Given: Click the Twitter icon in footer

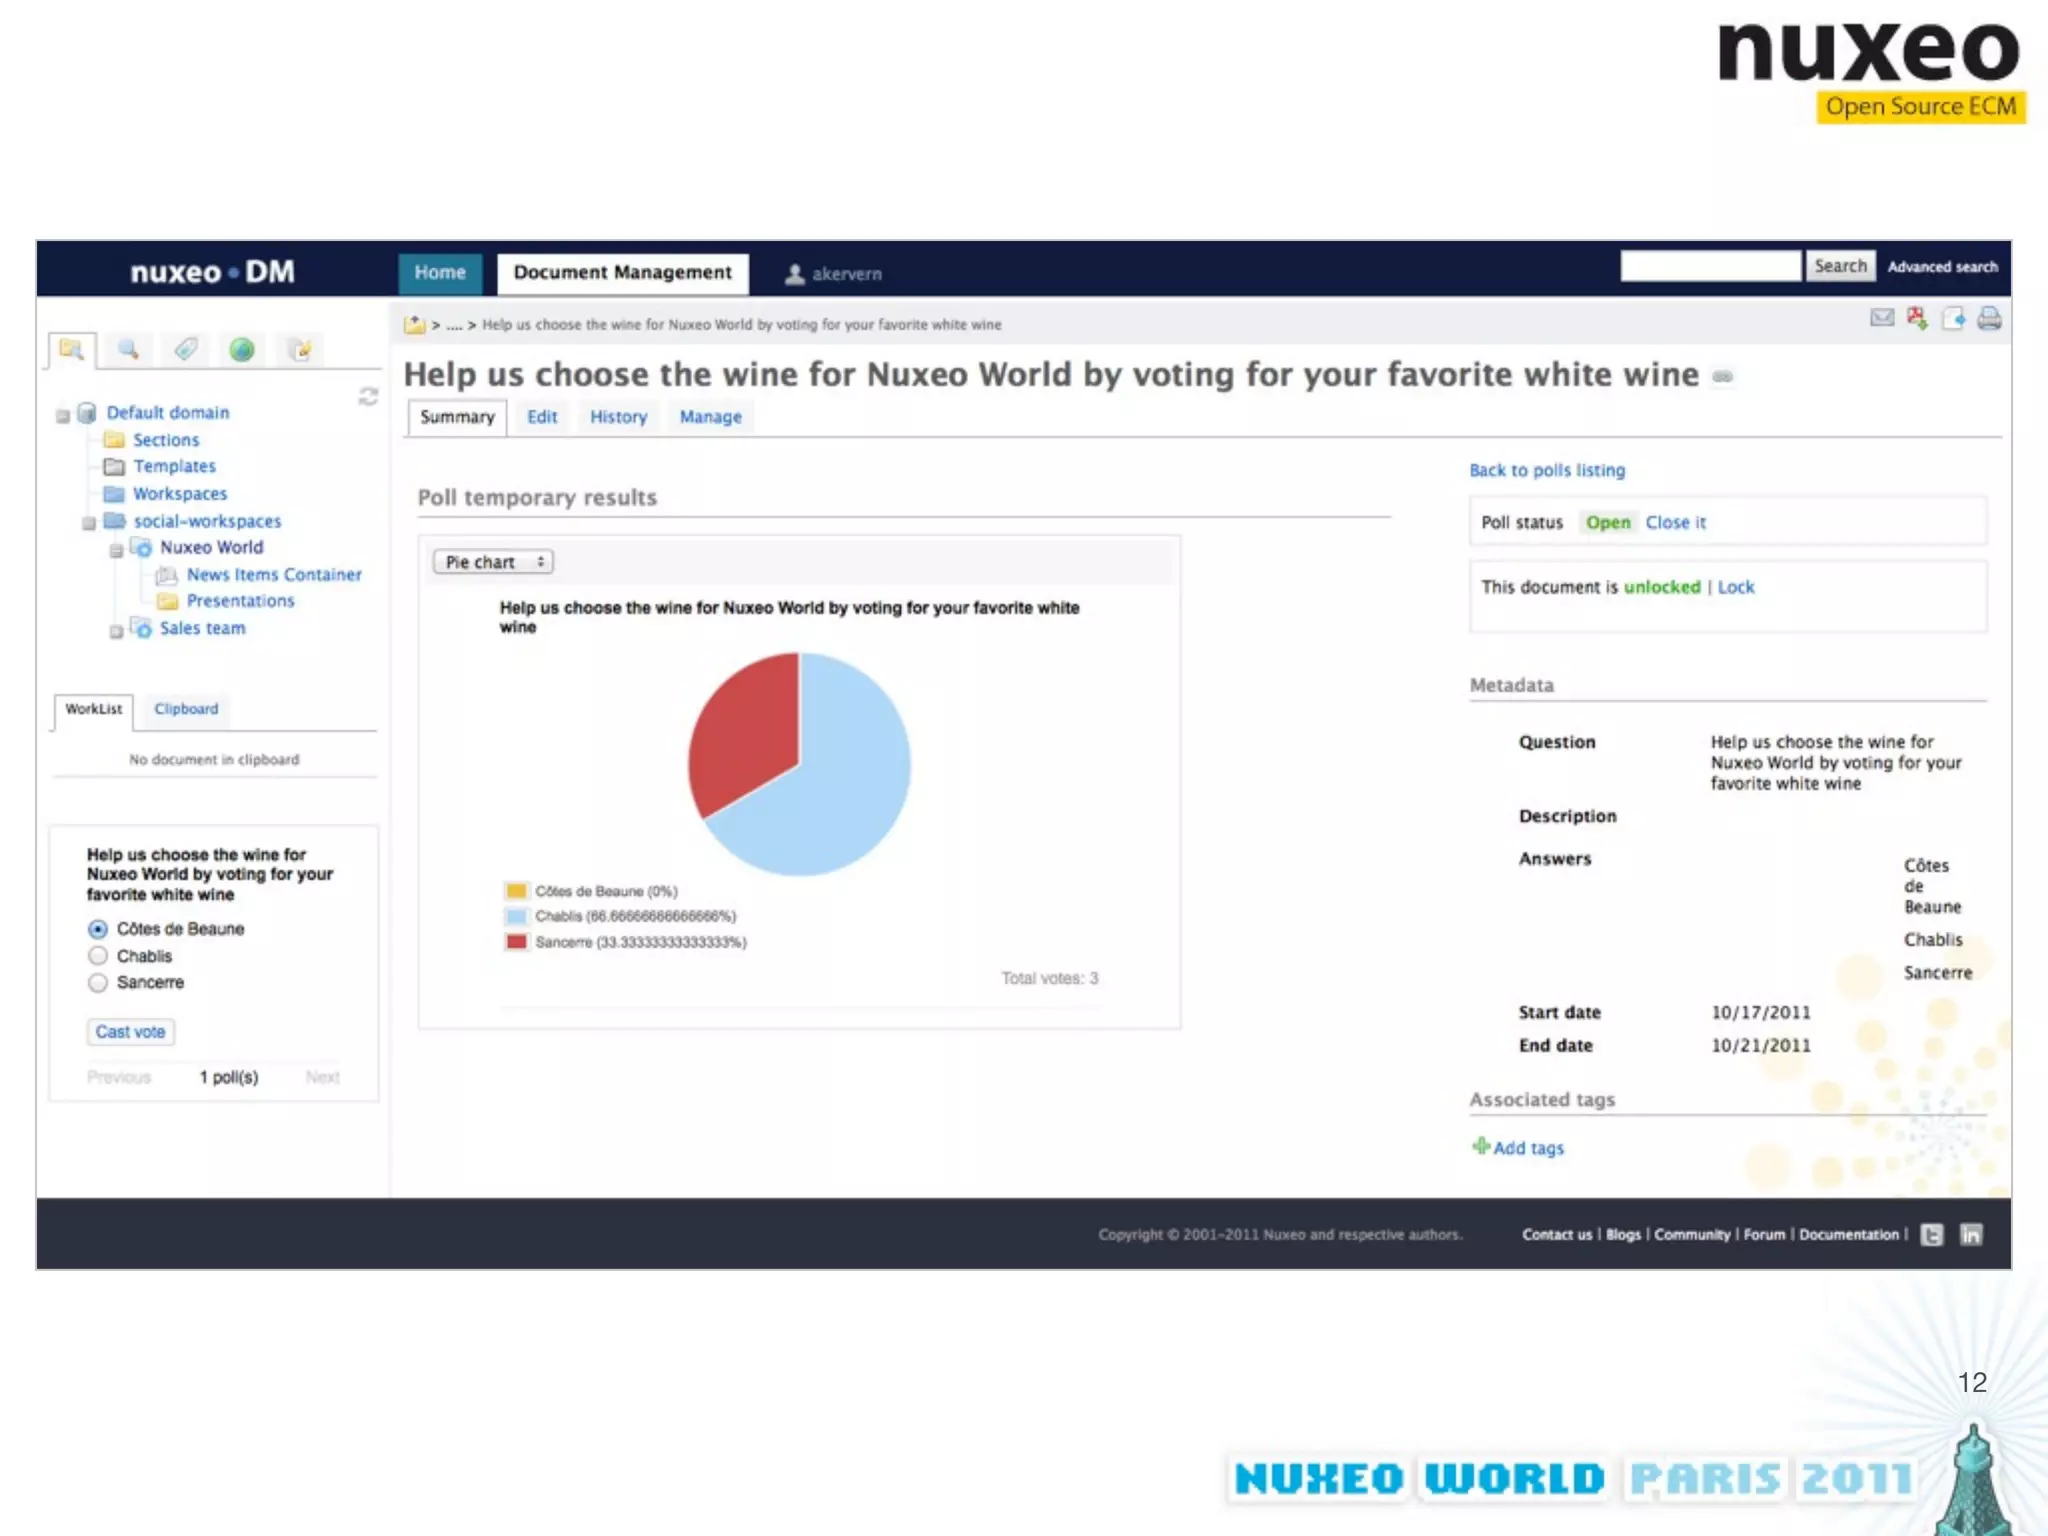Looking at the screenshot, I should [1932, 1235].
